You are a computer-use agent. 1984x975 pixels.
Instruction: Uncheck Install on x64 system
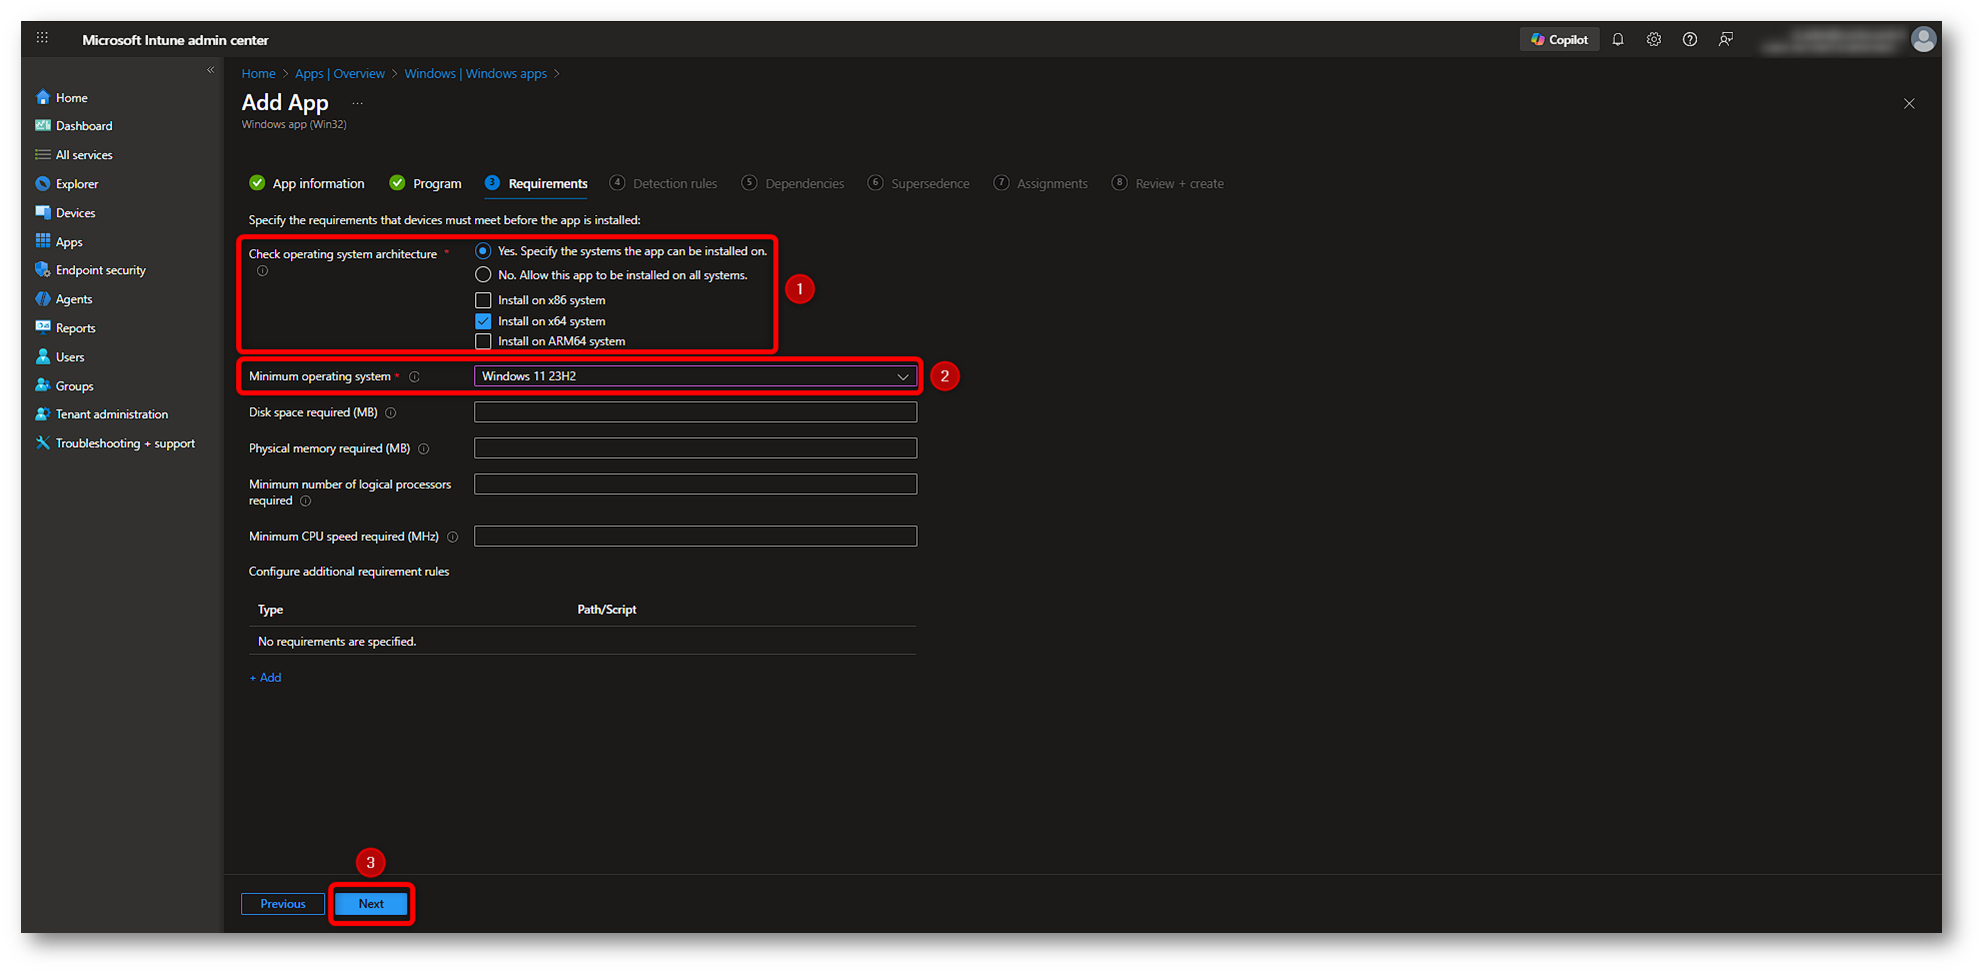[483, 321]
